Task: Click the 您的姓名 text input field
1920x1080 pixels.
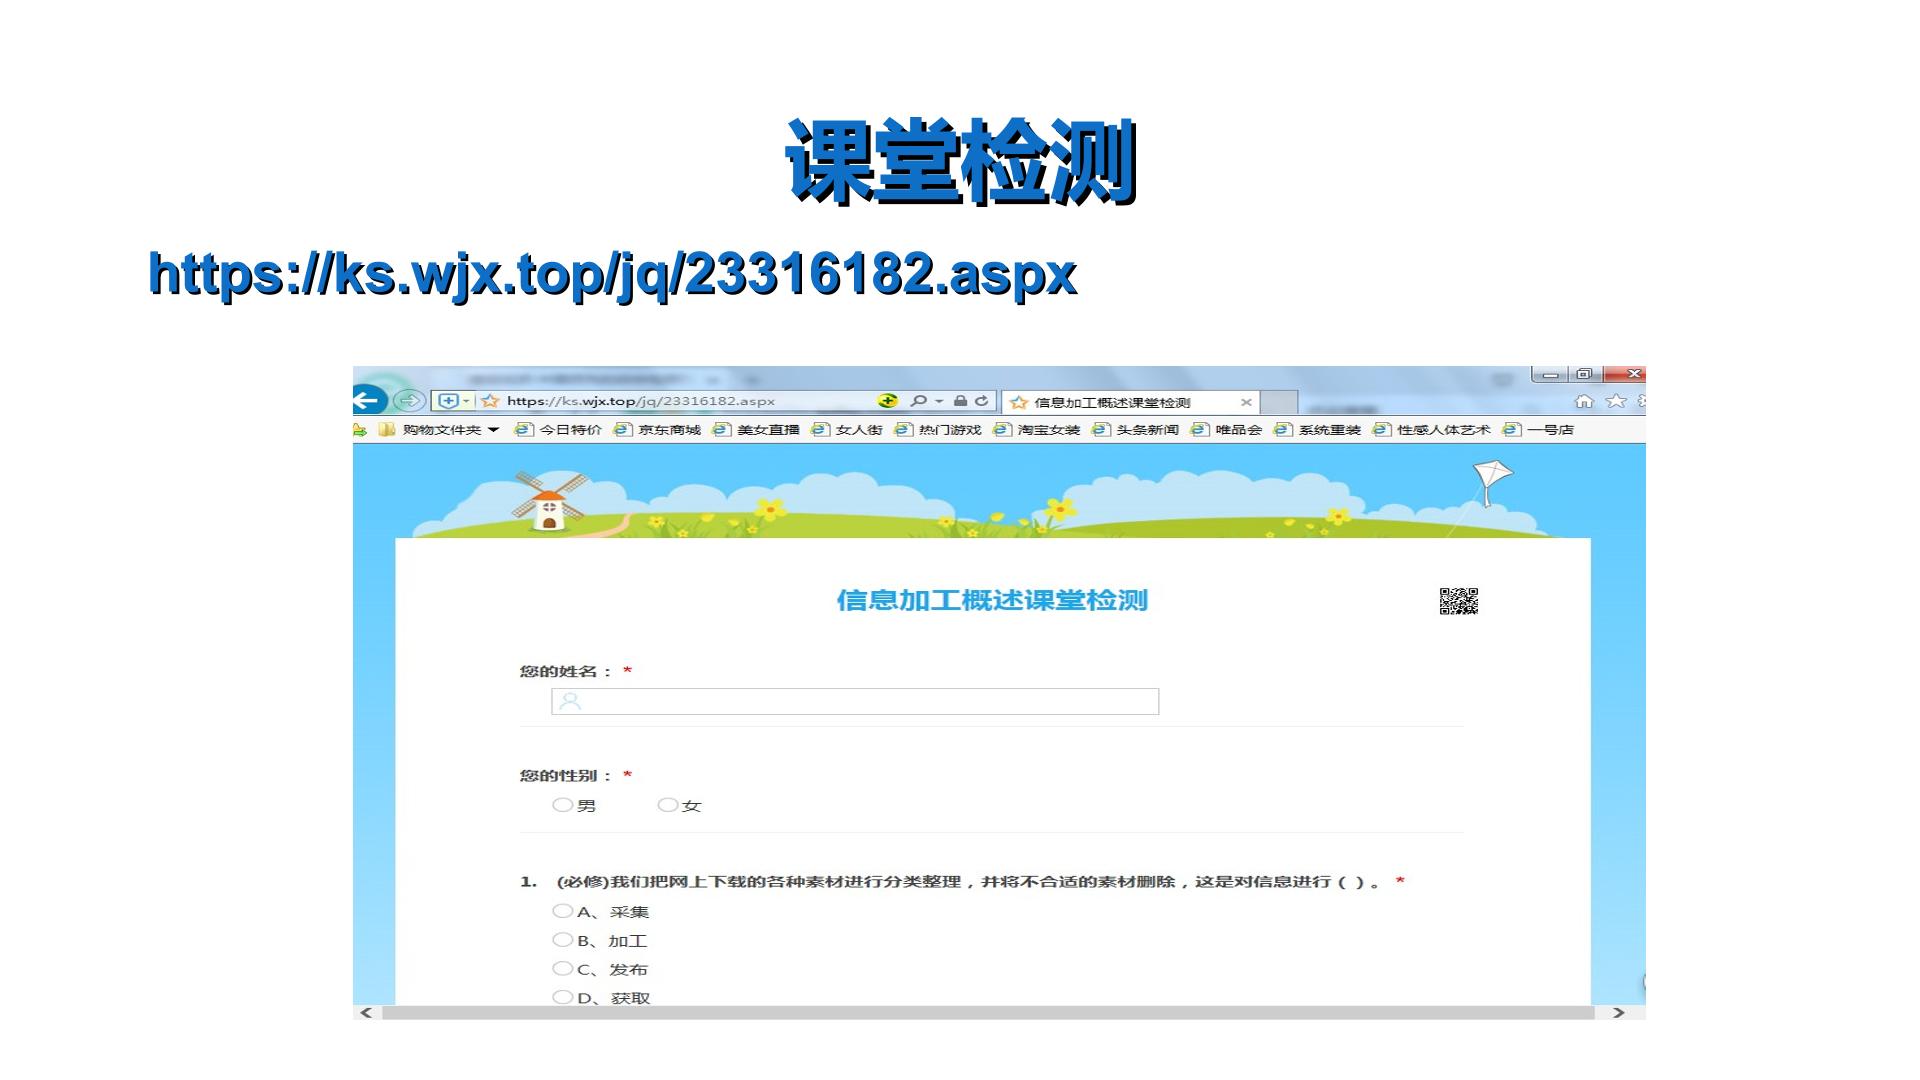Action: point(855,701)
